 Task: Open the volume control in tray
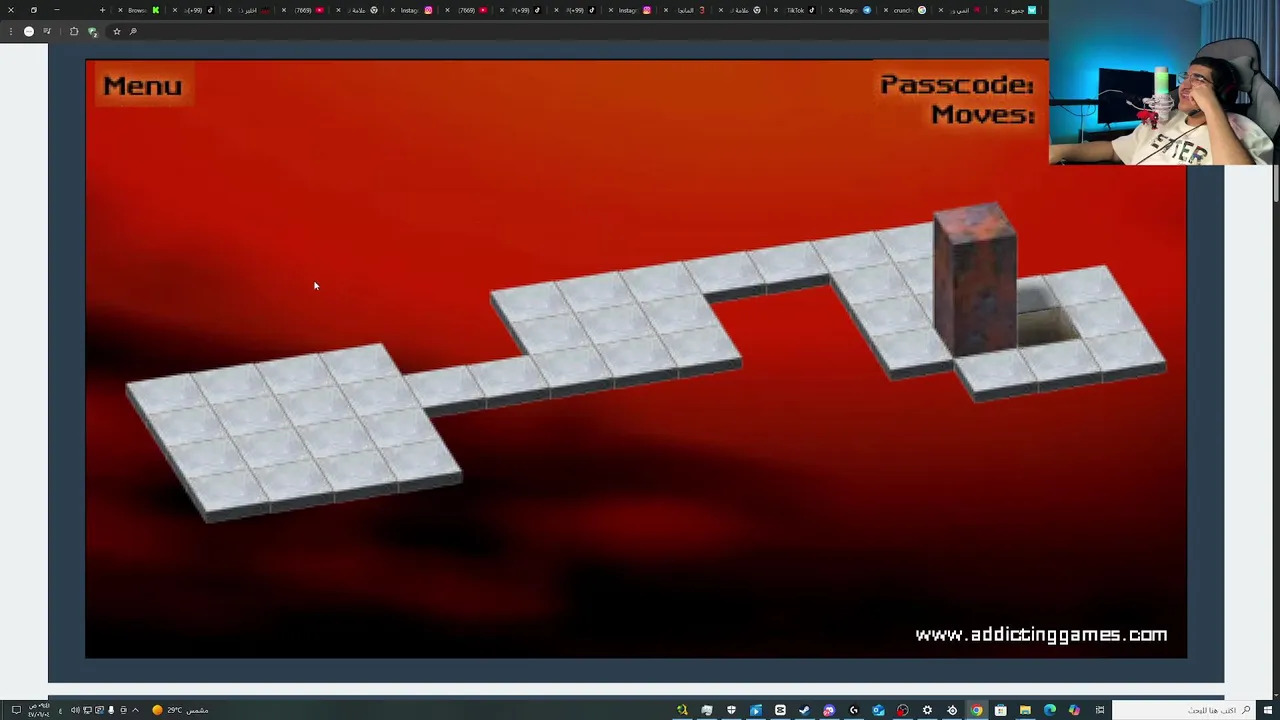coord(75,710)
